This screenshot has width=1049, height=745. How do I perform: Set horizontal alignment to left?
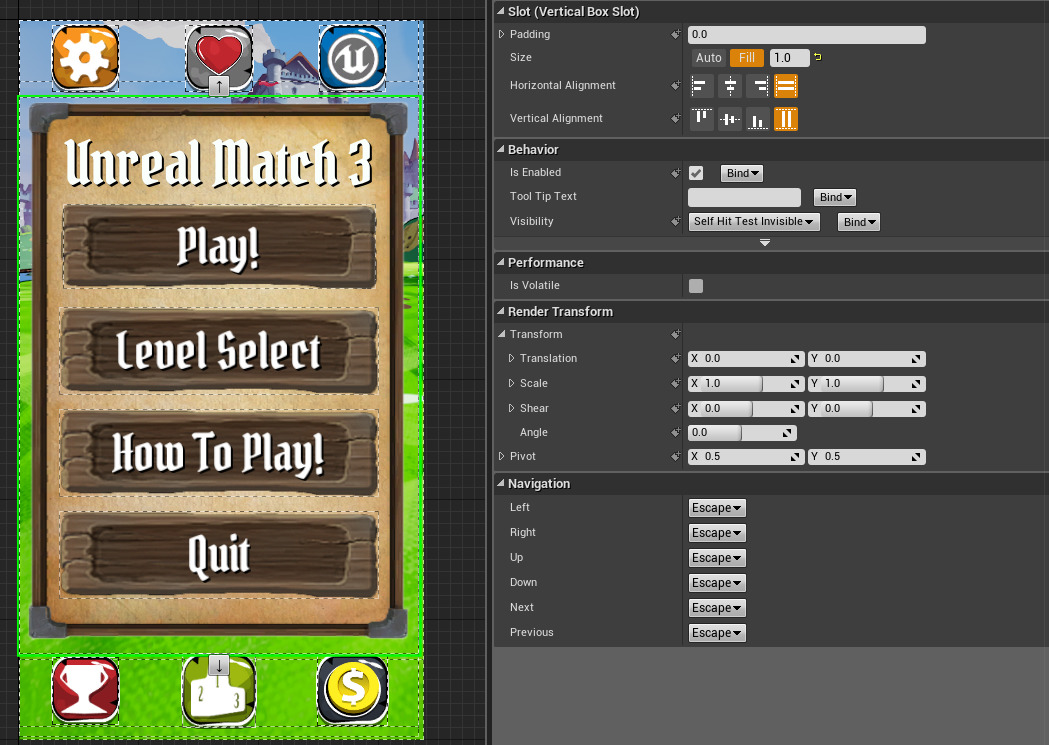(701, 86)
